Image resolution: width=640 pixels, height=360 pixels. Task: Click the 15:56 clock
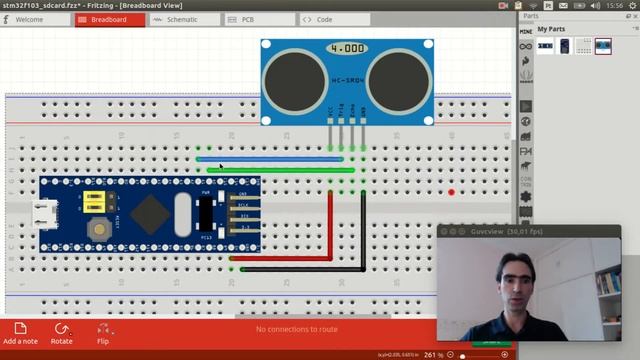614,5
